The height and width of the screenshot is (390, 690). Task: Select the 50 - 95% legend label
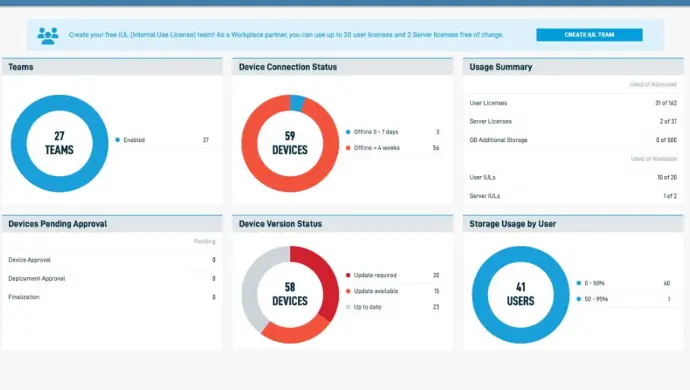point(596,299)
